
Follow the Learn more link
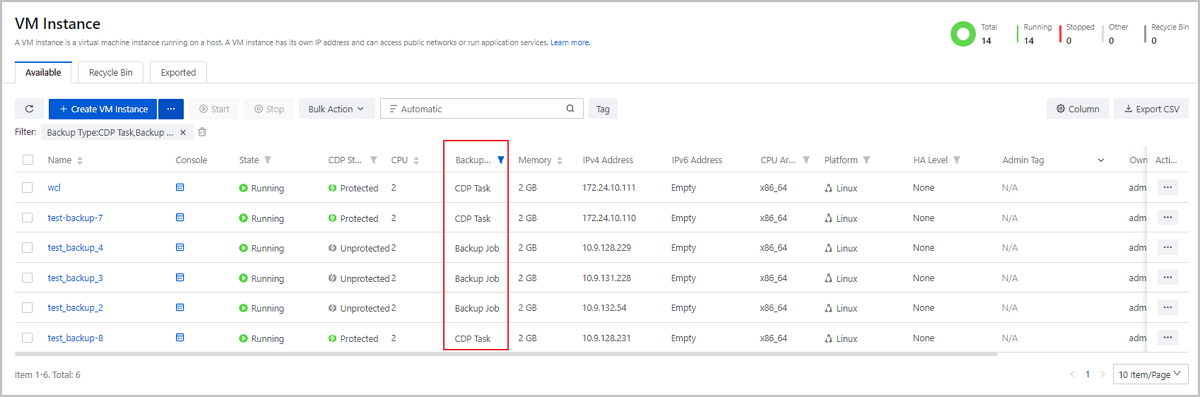(570, 43)
